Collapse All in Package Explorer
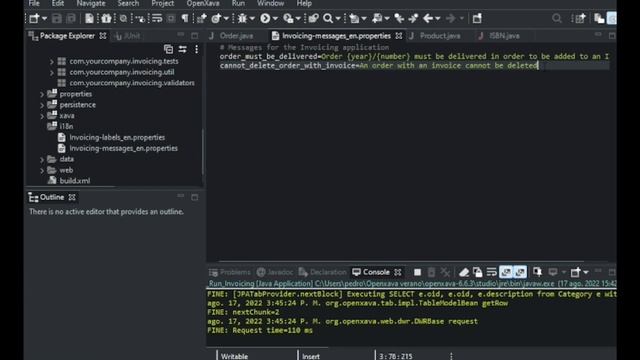Viewport: 640px width, 360px height. (168, 49)
